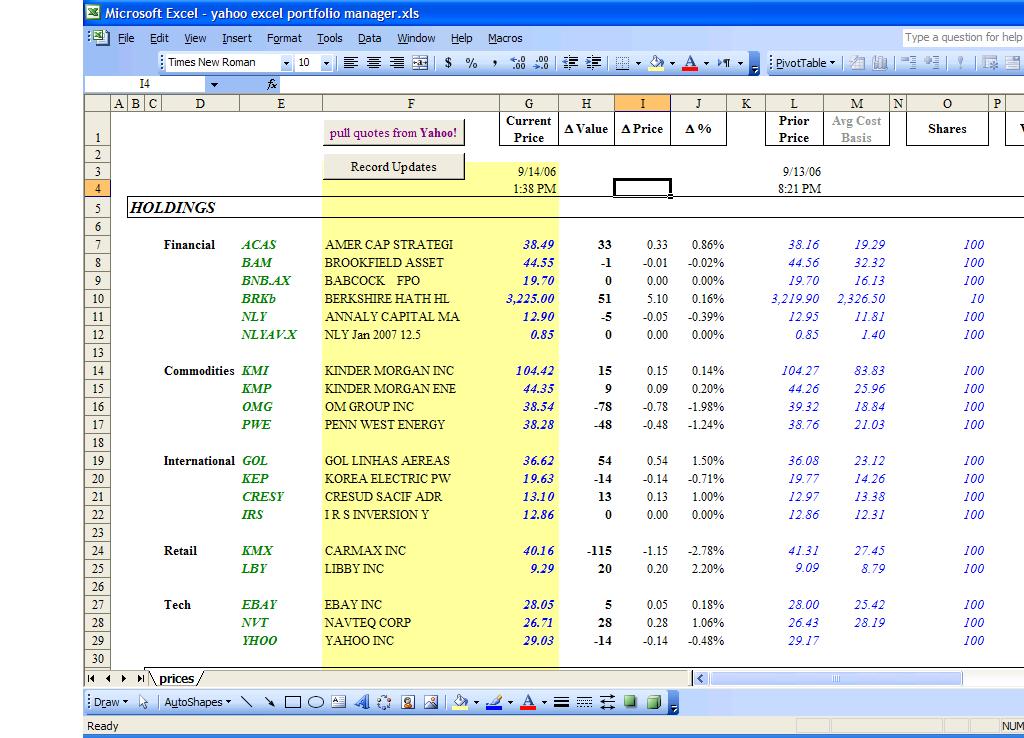Apply Currency style dollar sign

coord(448,63)
